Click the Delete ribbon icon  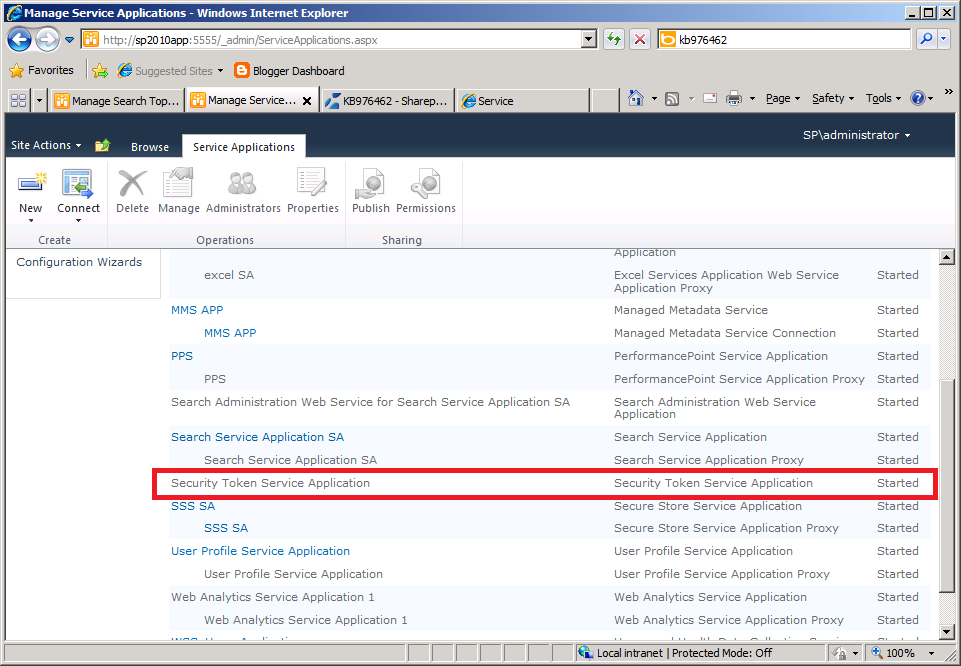[x=132, y=184]
